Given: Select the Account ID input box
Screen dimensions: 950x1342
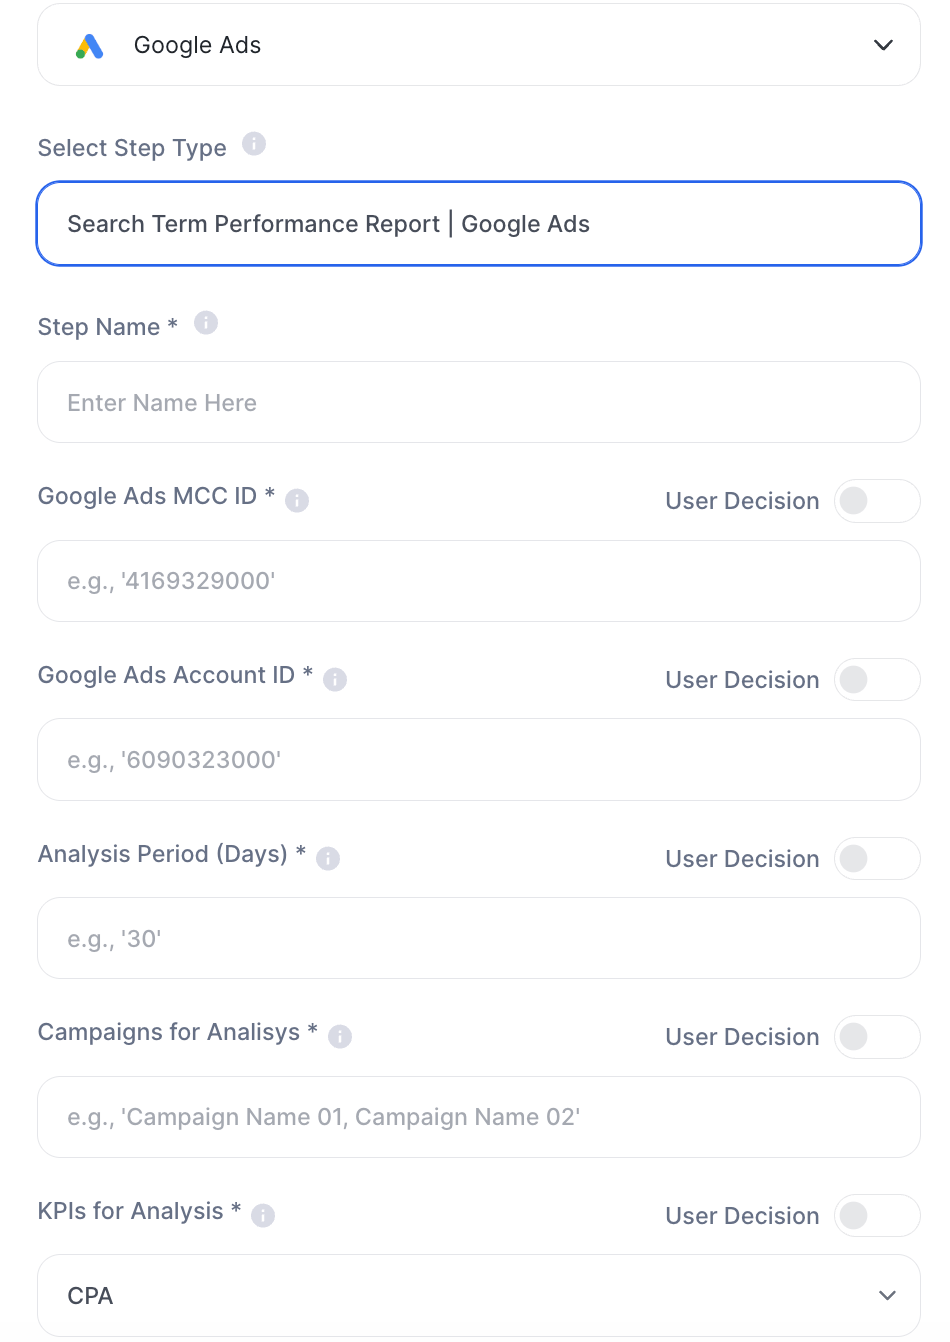Looking at the screenshot, I should 479,760.
